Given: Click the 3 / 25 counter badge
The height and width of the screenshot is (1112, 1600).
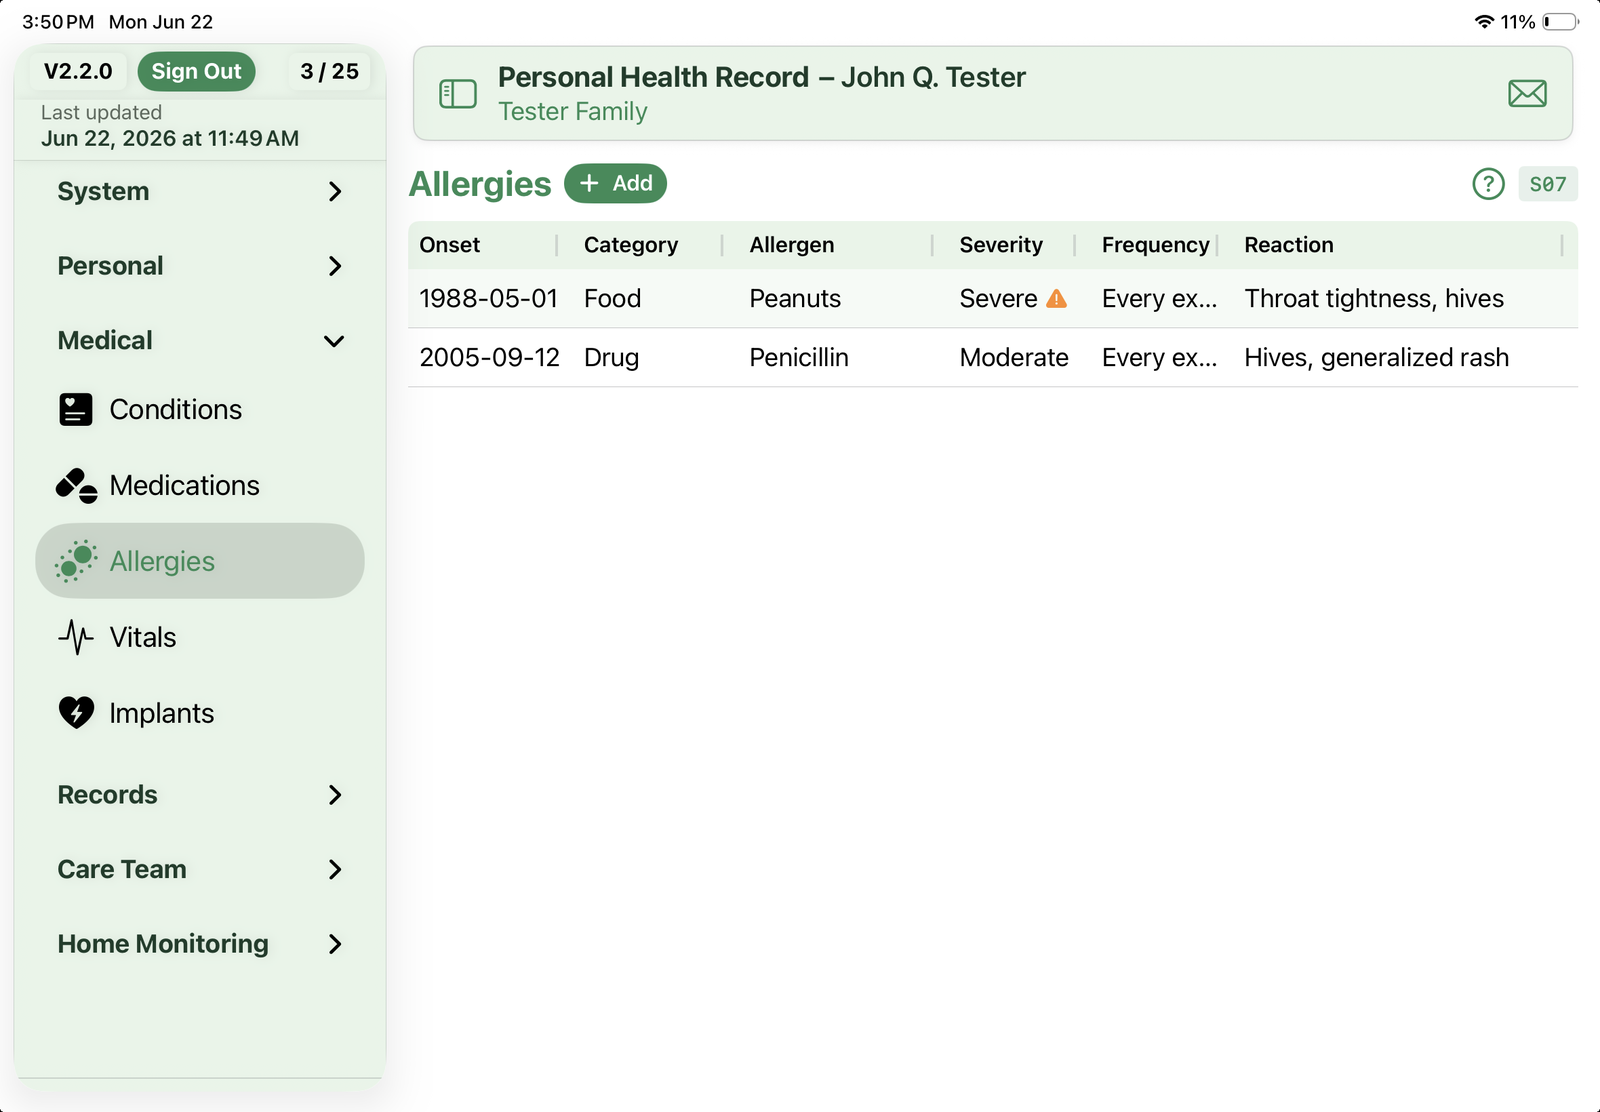Looking at the screenshot, I should point(329,71).
